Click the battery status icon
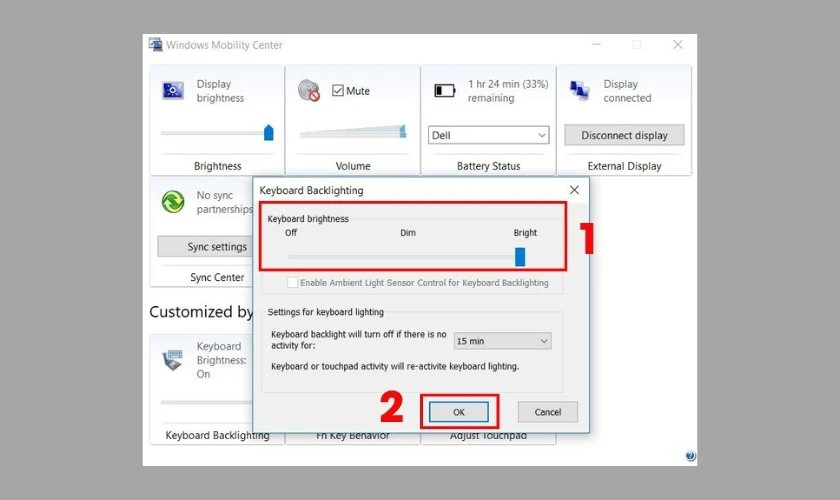Viewport: 840px width, 500px height. (445, 91)
